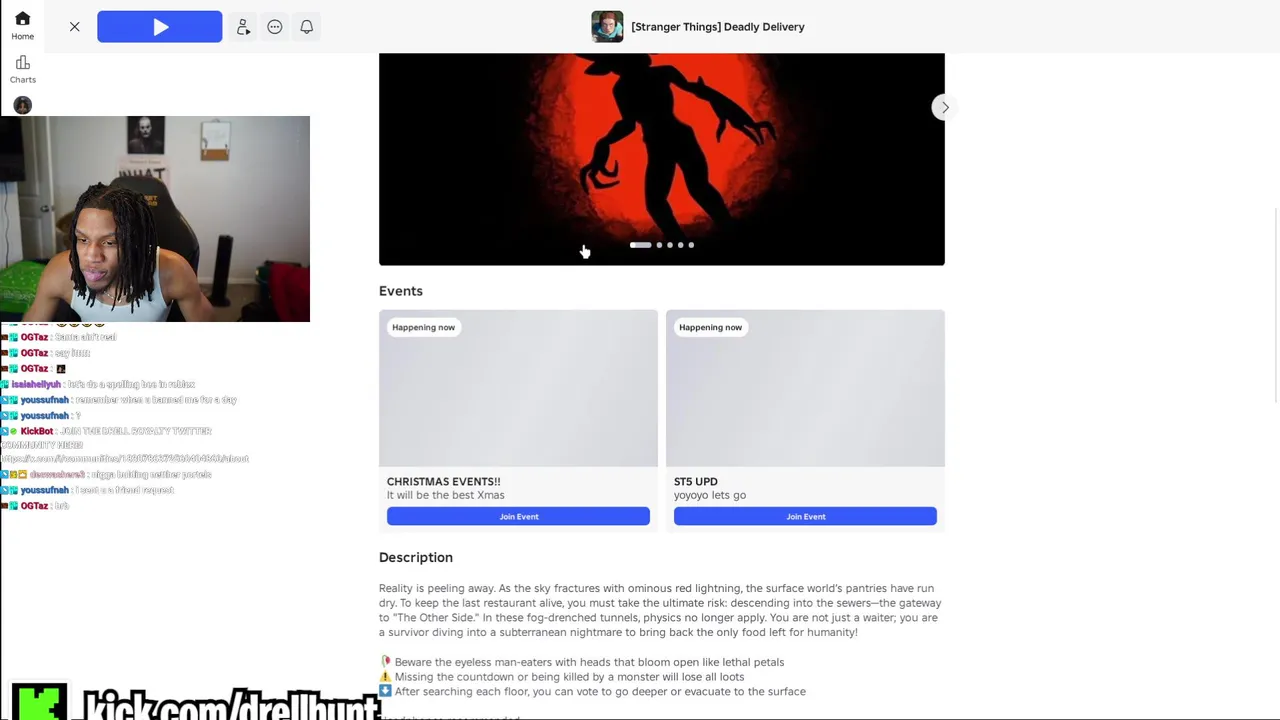1280x720 pixels.
Task: Click the Events section heading
Action: (401, 291)
